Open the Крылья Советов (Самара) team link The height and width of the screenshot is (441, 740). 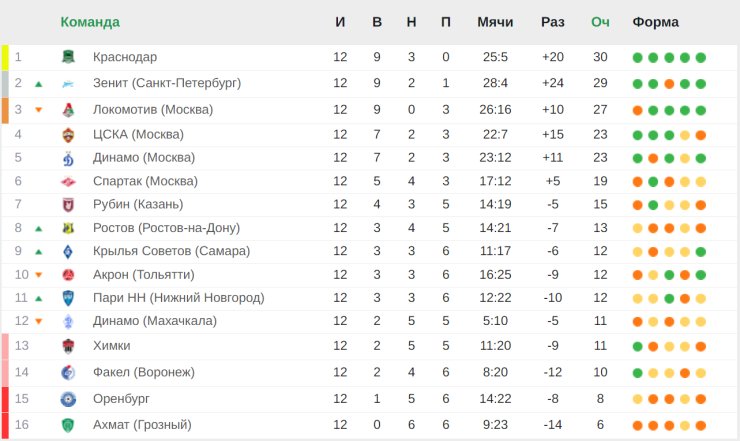click(171, 251)
